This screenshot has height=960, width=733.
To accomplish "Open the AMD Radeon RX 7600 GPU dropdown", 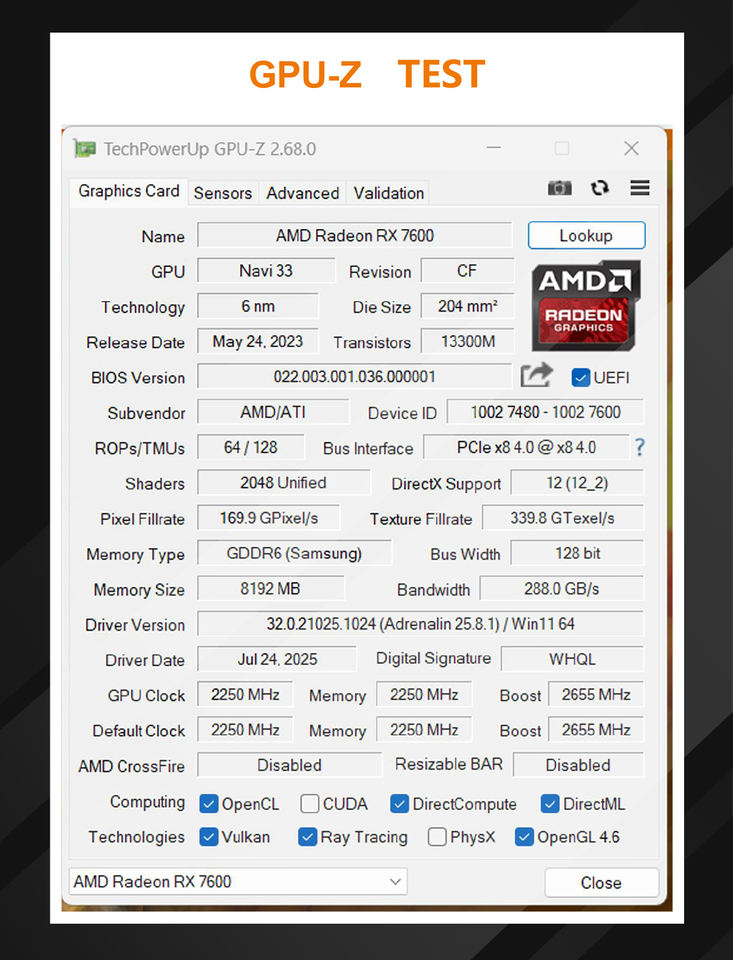I will coord(238,882).
